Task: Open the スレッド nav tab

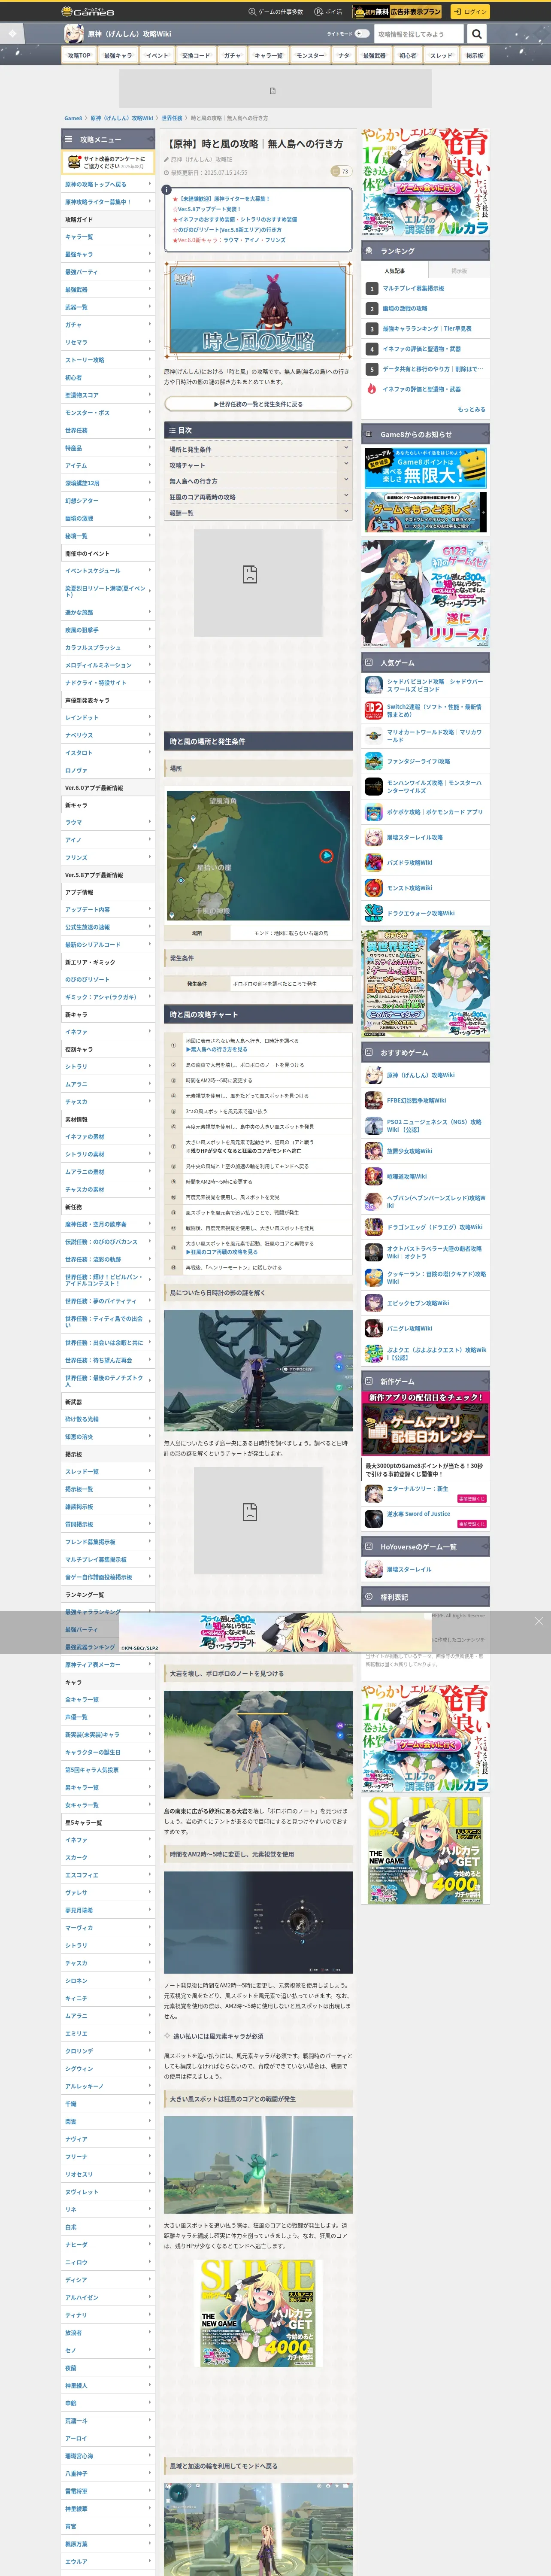Action: 441,56
